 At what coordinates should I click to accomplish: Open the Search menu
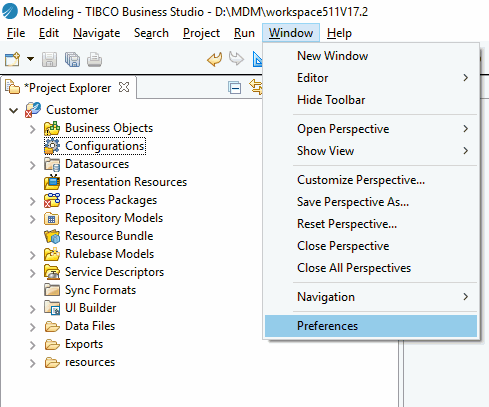(x=151, y=33)
